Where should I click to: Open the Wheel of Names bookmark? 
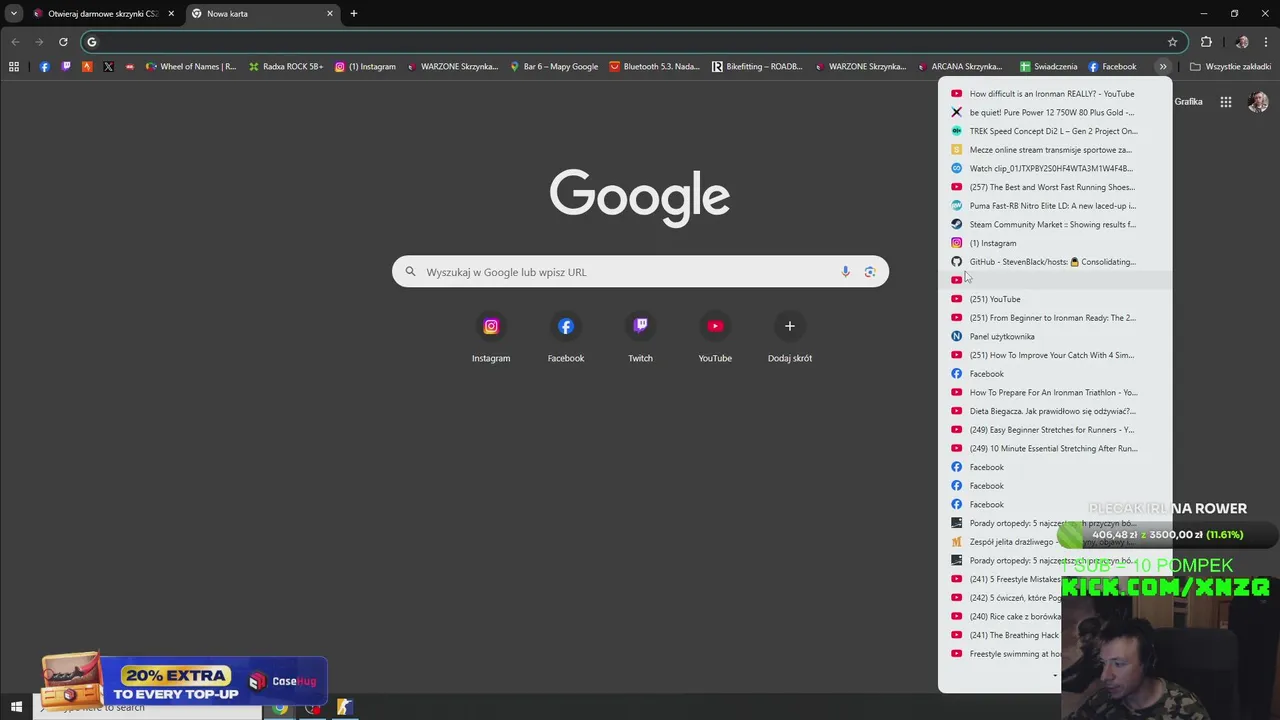190,67
